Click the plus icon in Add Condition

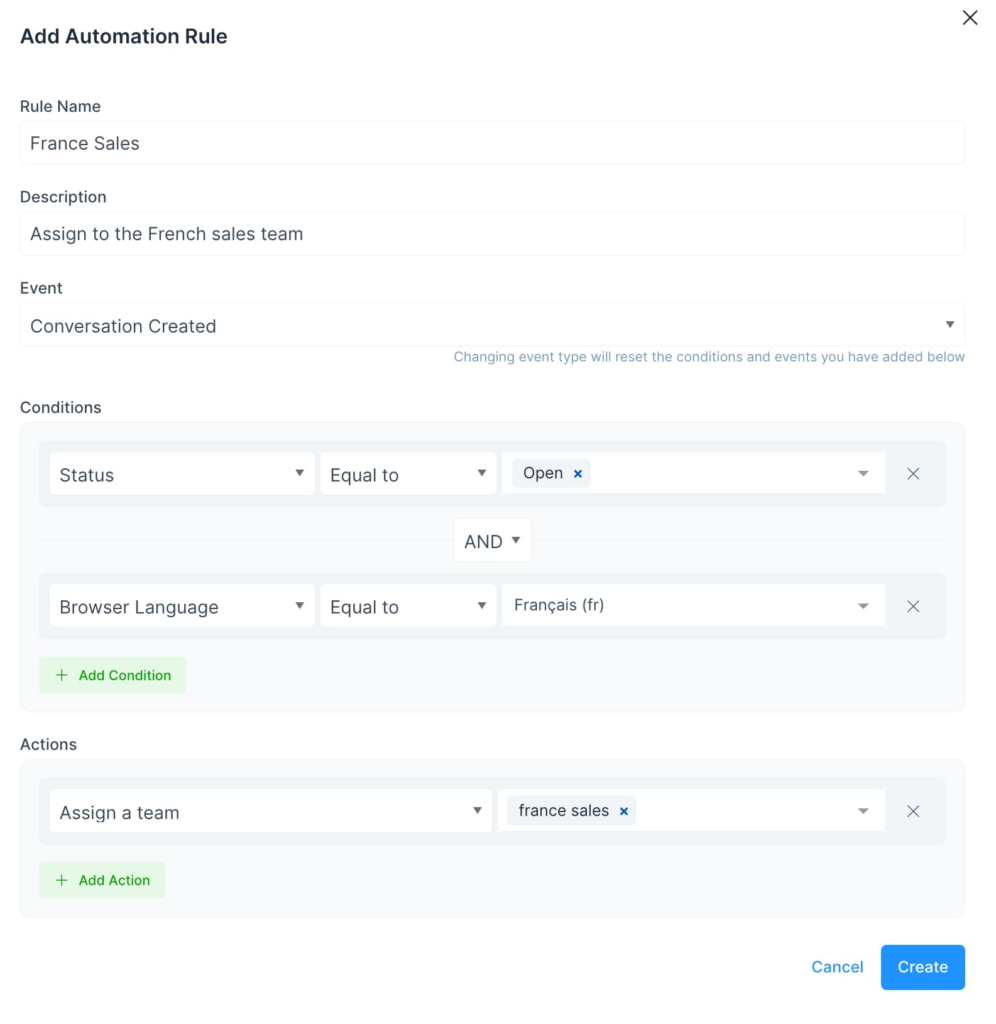61,675
